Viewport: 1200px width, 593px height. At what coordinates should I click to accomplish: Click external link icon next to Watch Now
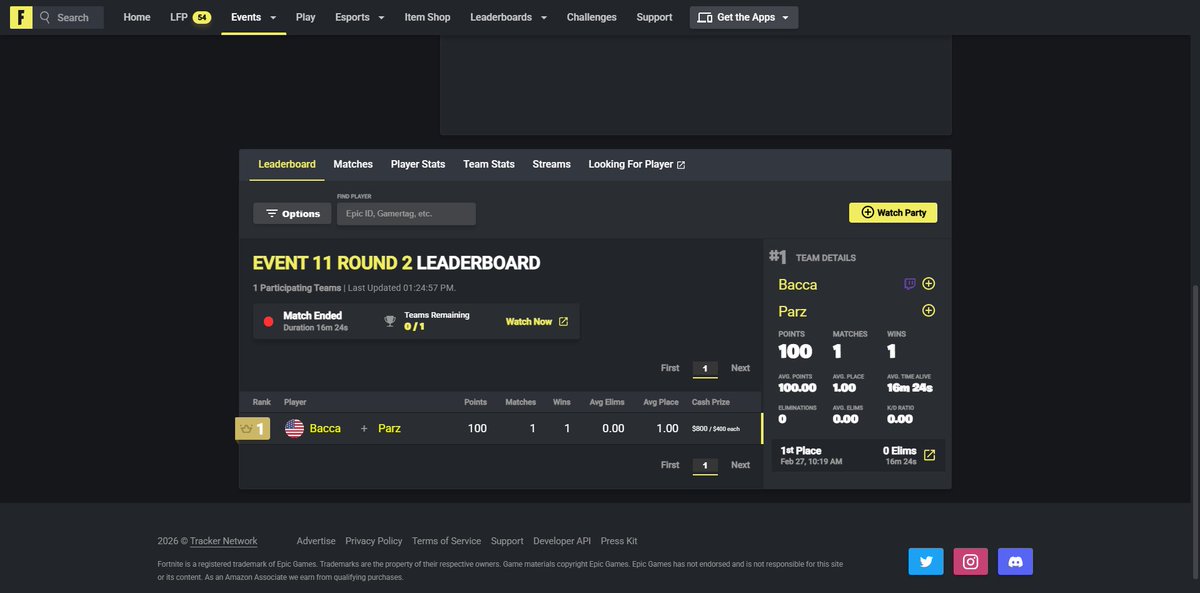[x=563, y=322]
